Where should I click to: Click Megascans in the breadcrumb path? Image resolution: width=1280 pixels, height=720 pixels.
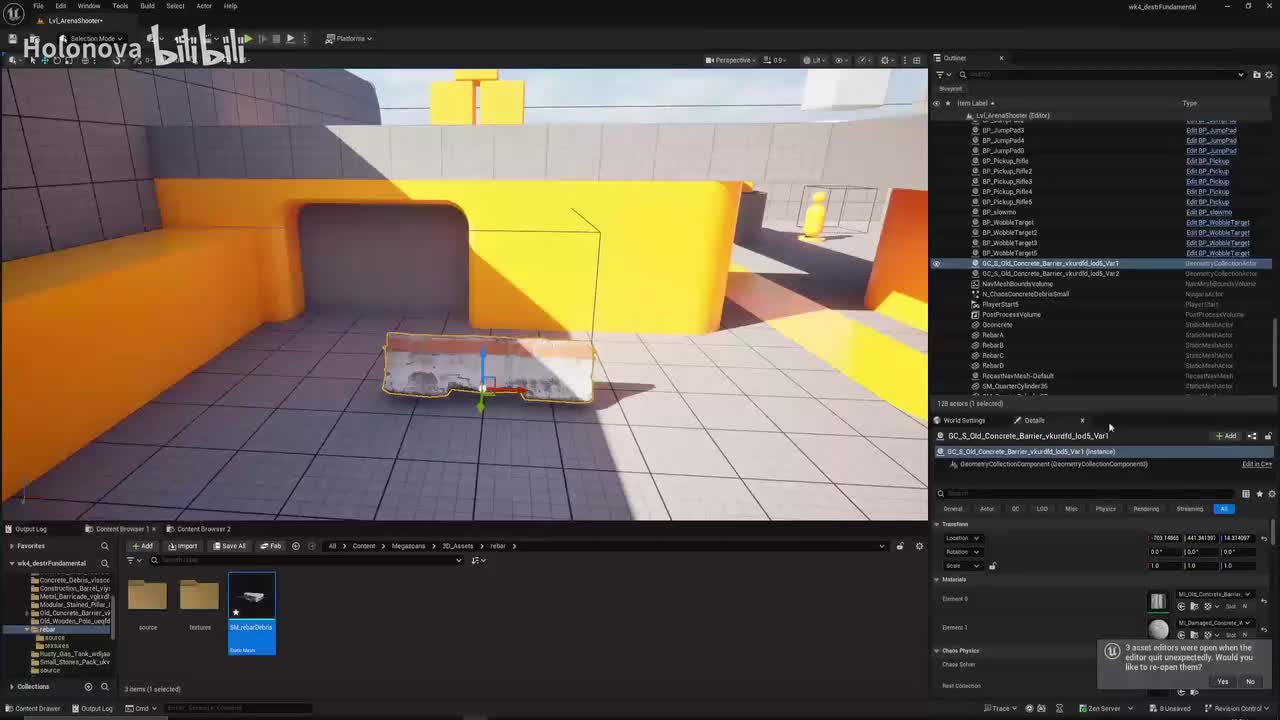(408, 546)
